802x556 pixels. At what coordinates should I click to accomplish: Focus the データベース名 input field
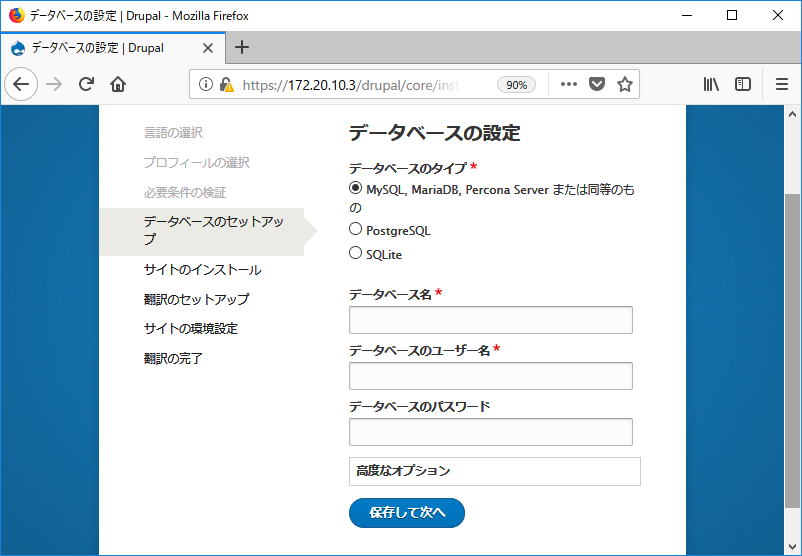pyautogui.click(x=491, y=320)
